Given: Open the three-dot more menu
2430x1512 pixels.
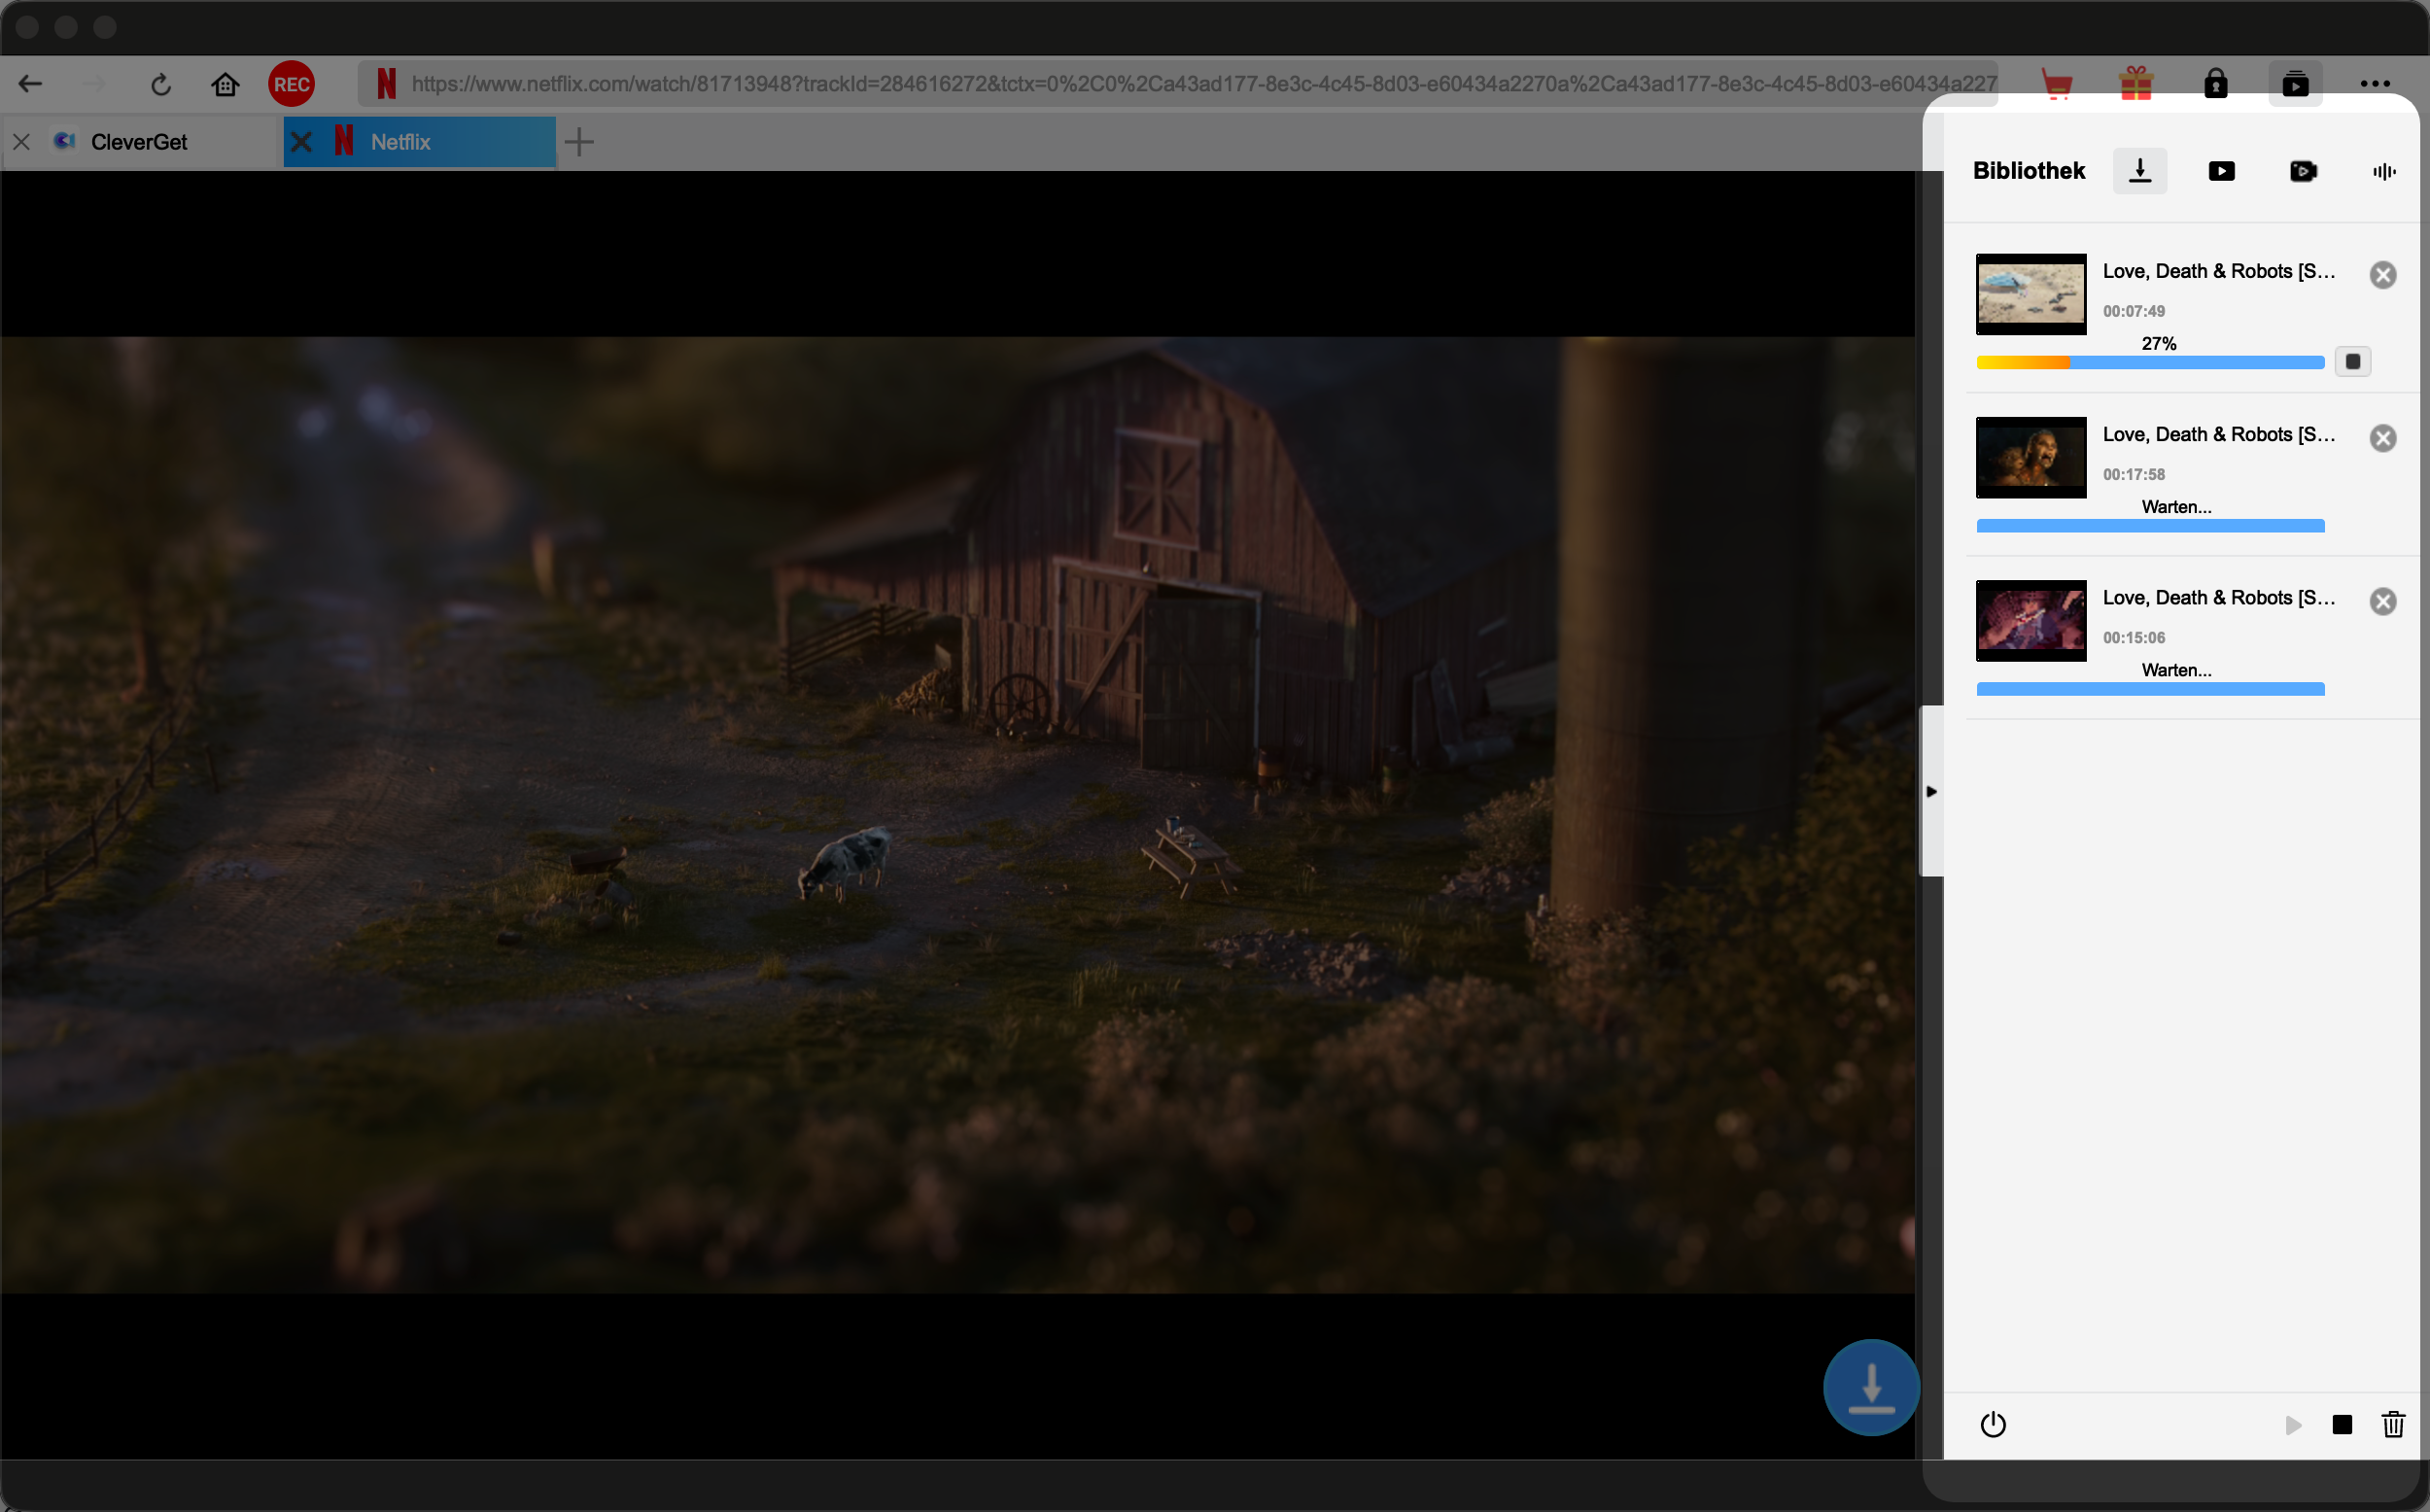Looking at the screenshot, I should coord(2375,84).
